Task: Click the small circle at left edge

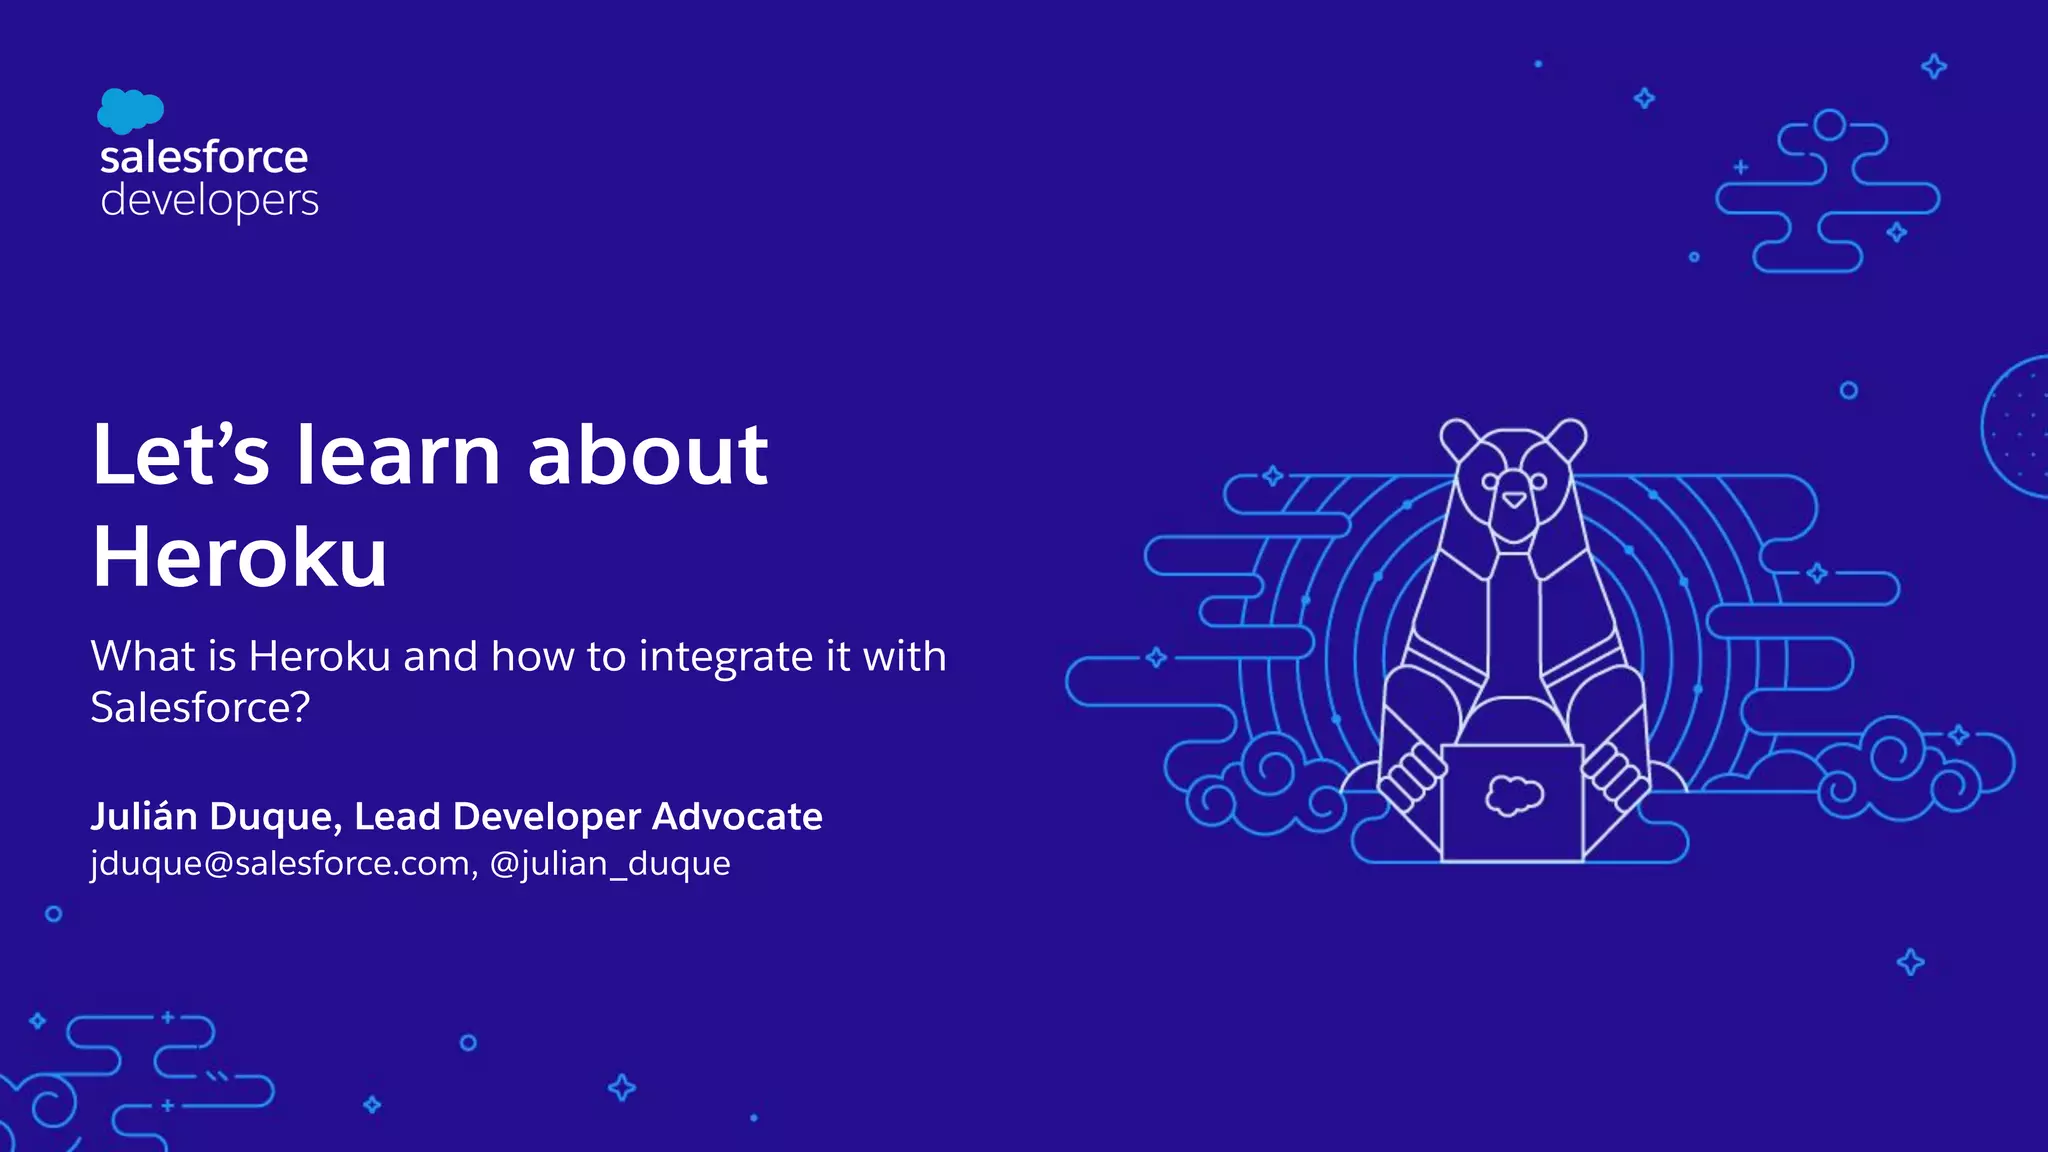Action: (54, 914)
